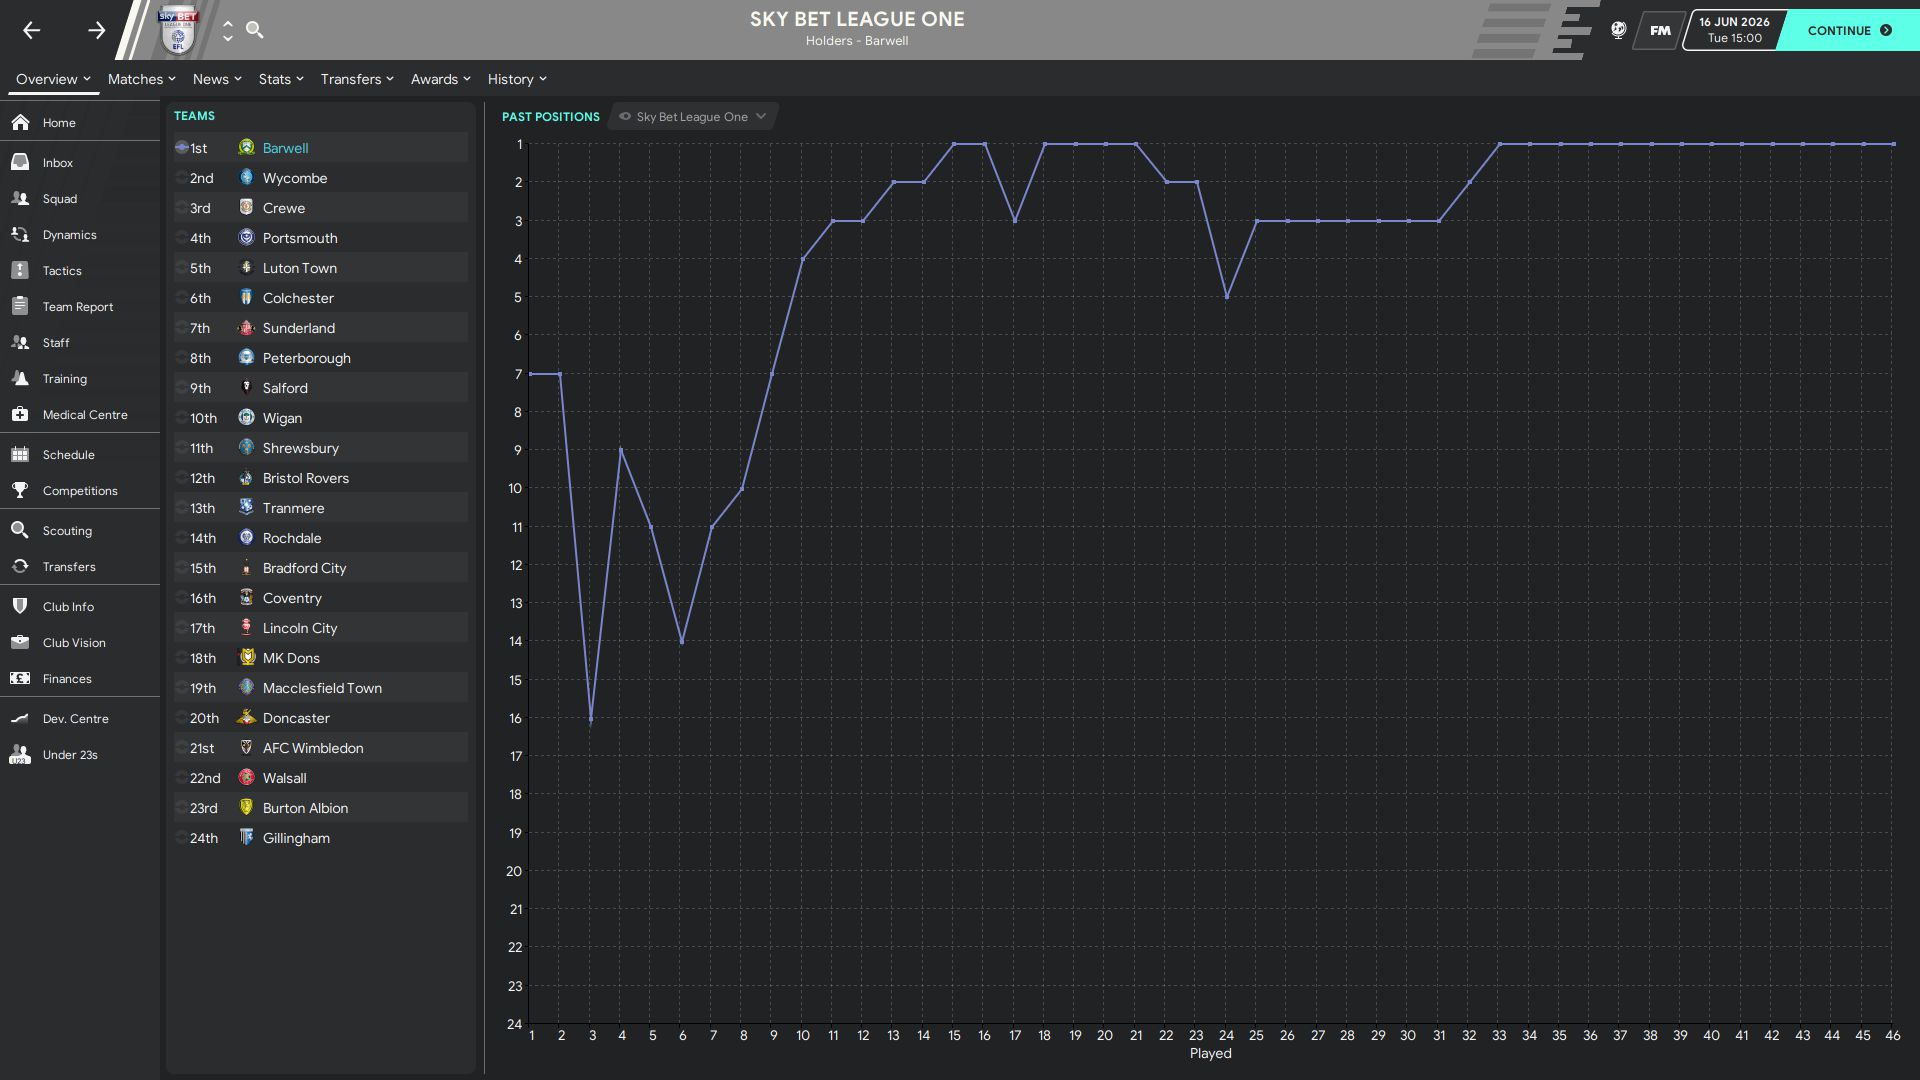Open the Tactics sidebar icon
This screenshot has width=1920, height=1080.
coord(20,270)
